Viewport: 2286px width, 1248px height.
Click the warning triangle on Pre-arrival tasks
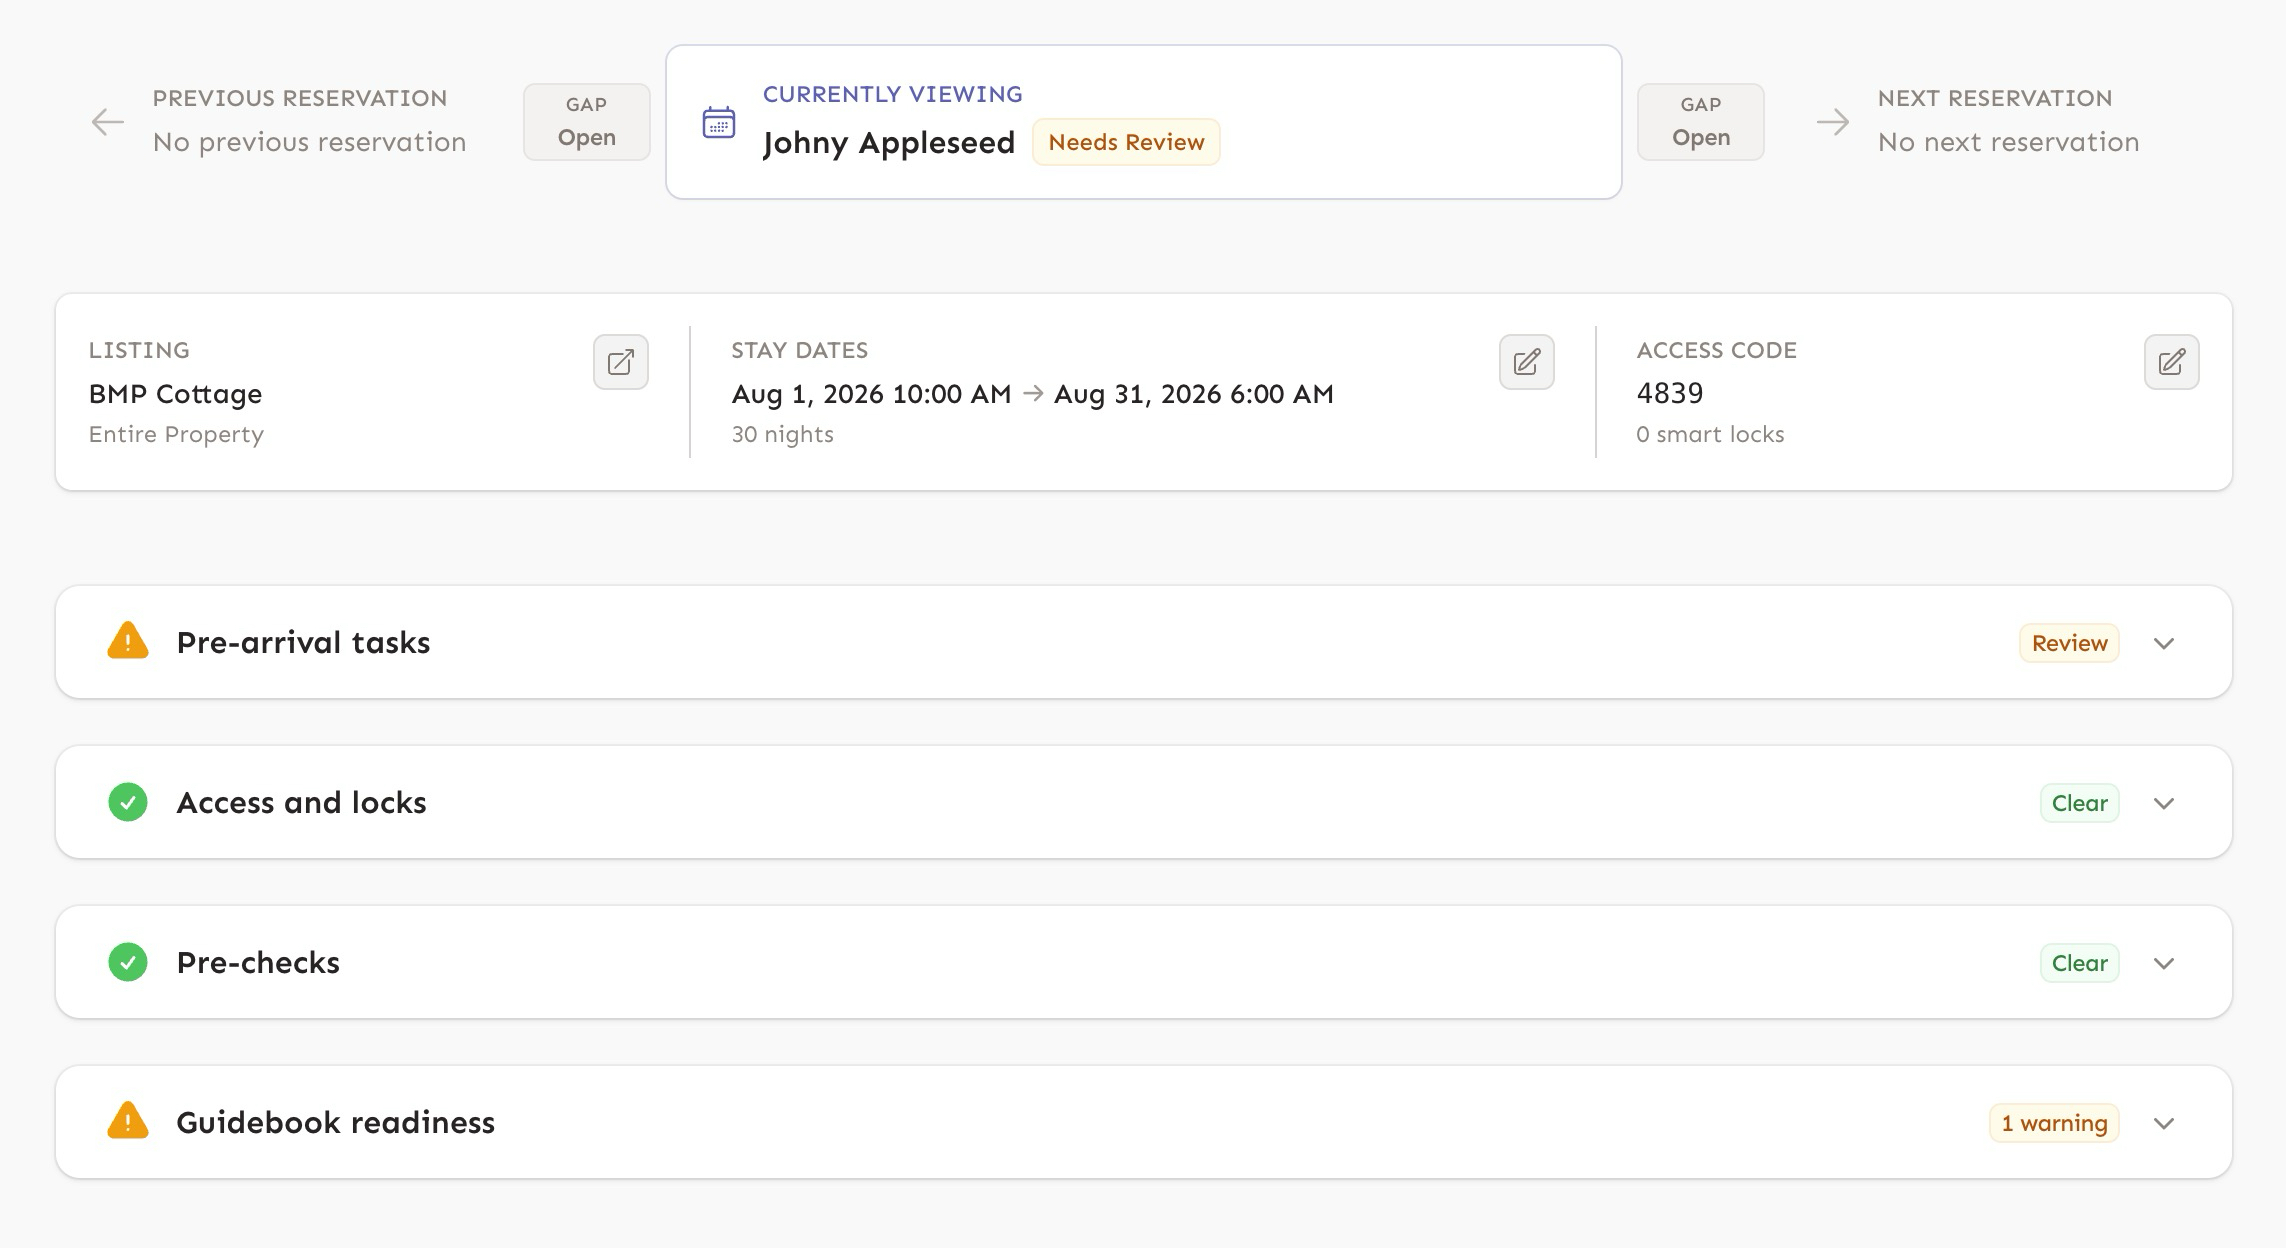(x=128, y=641)
